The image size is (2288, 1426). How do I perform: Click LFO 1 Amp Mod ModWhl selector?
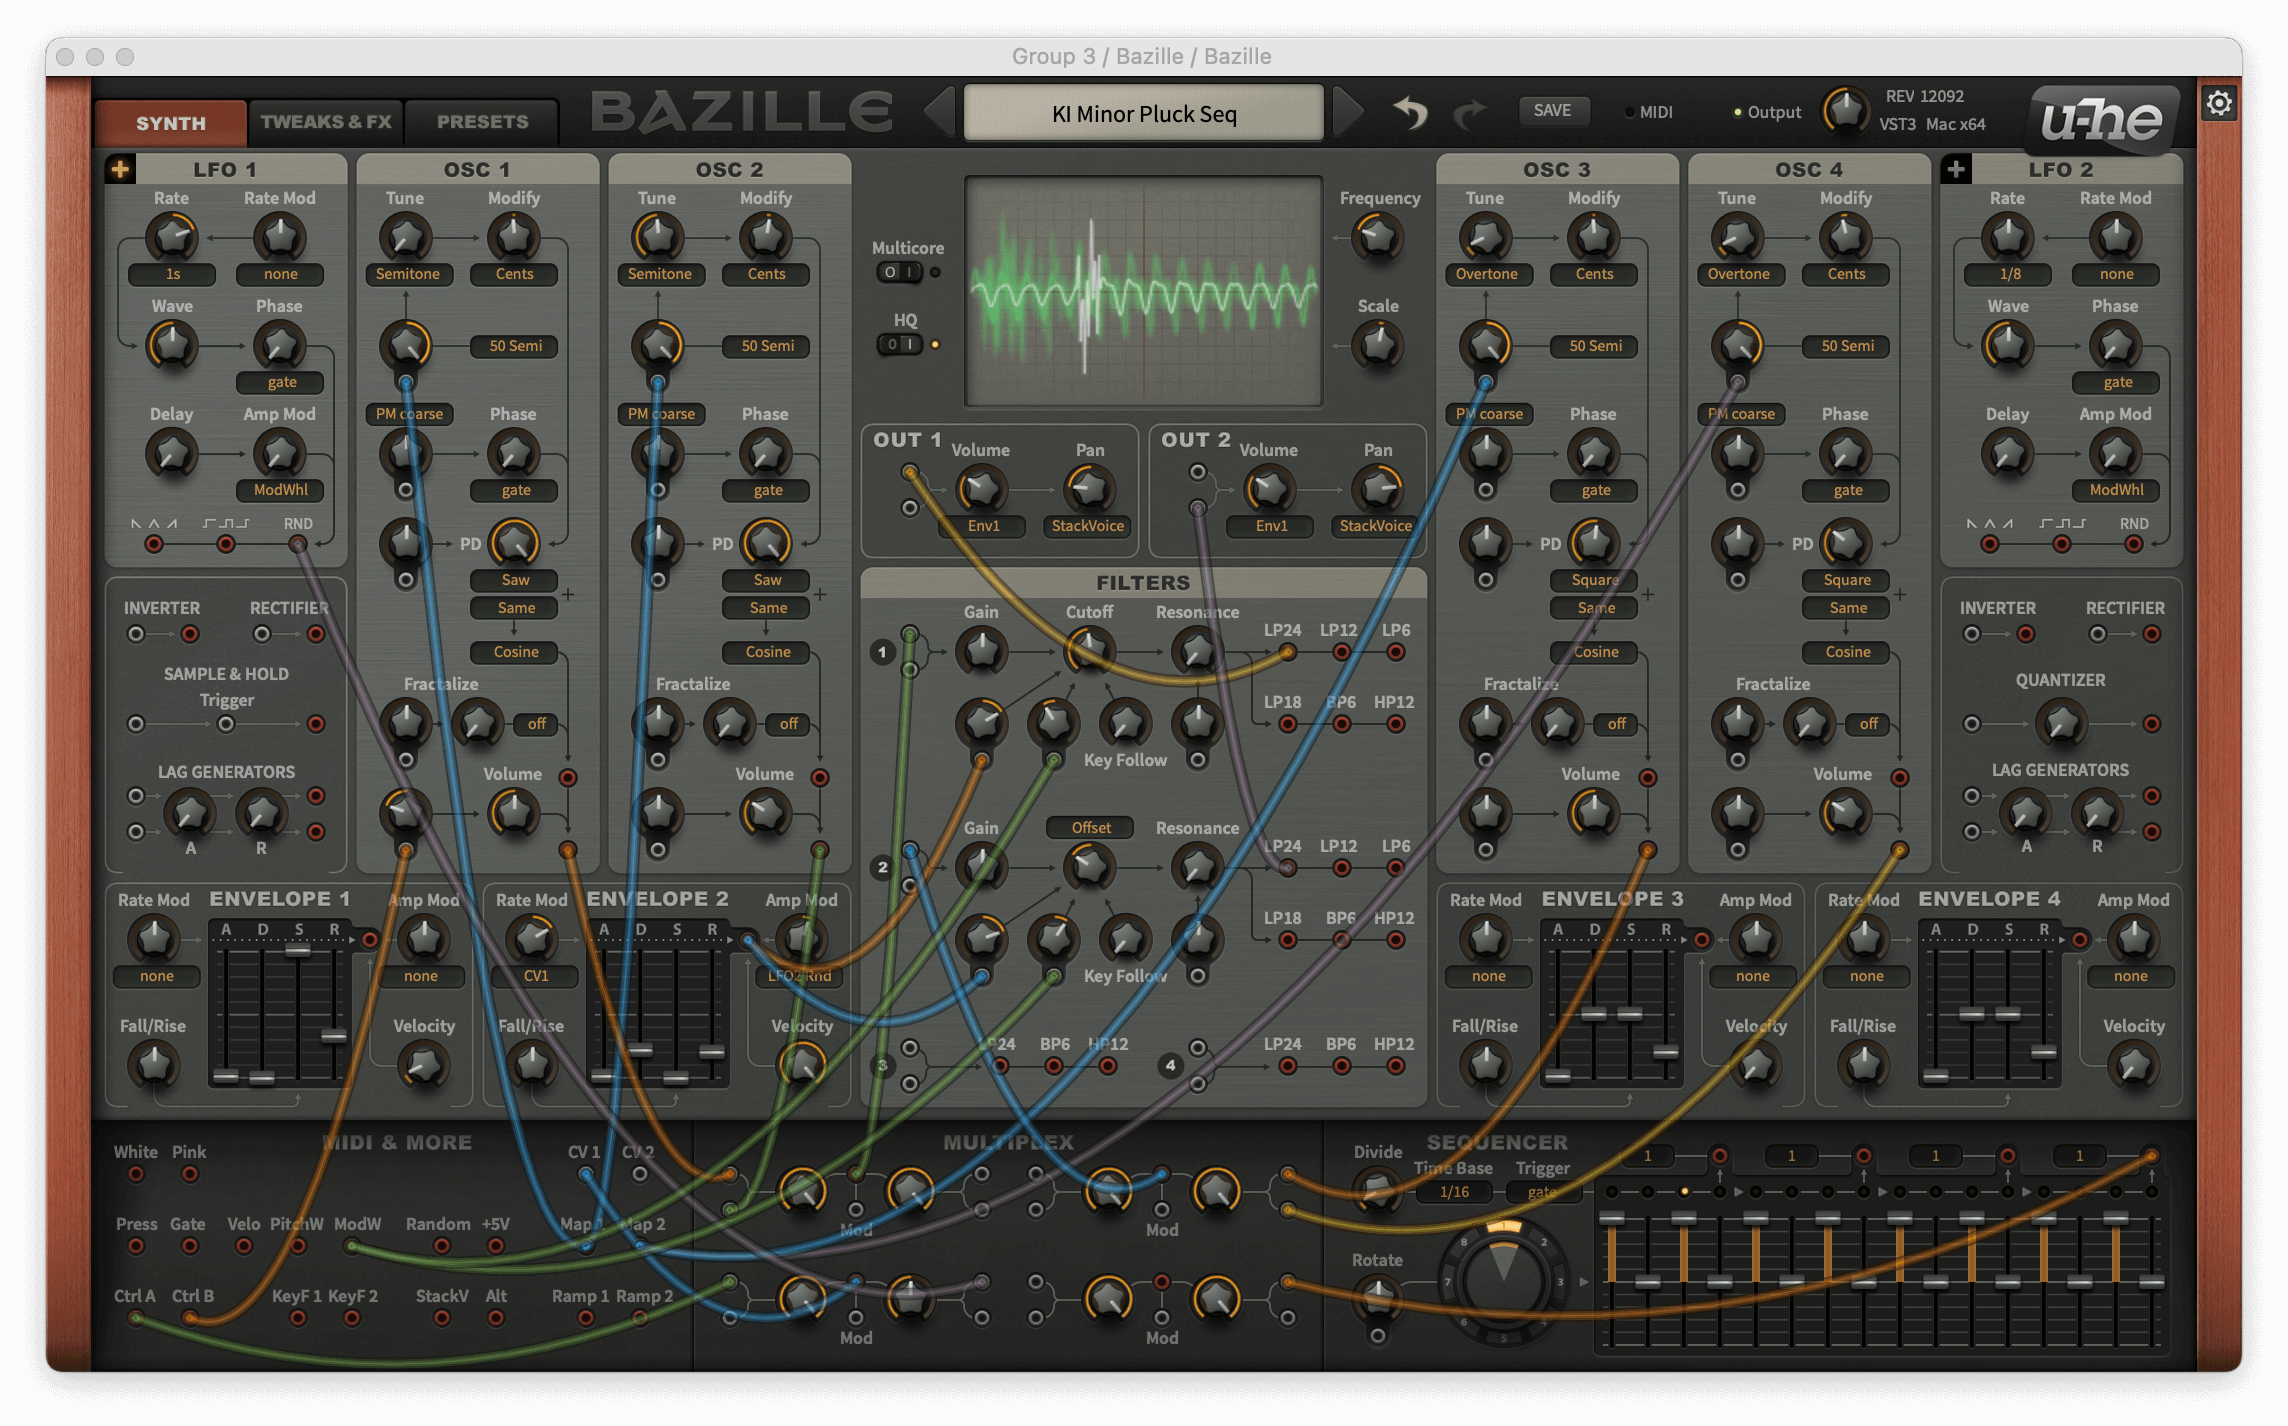[x=281, y=490]
